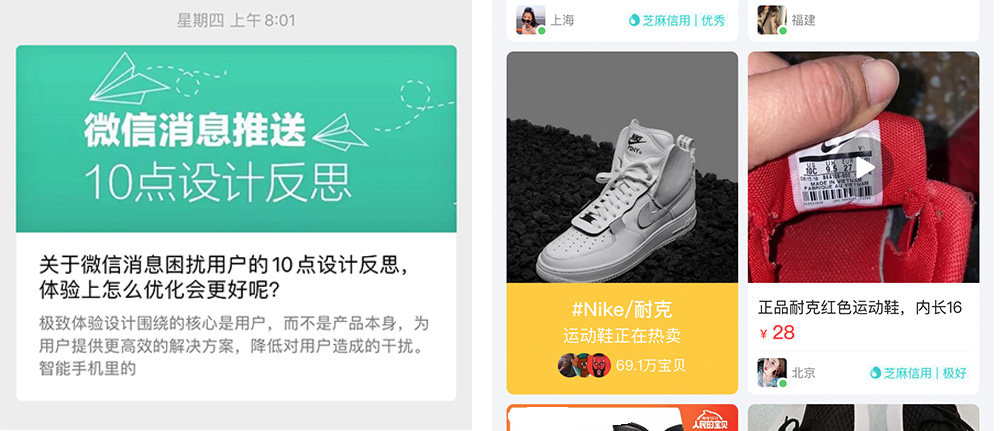This screenshot has width=1000, height=431.
Task: Click the video play button on red shoe
Action: pos(864,168)
